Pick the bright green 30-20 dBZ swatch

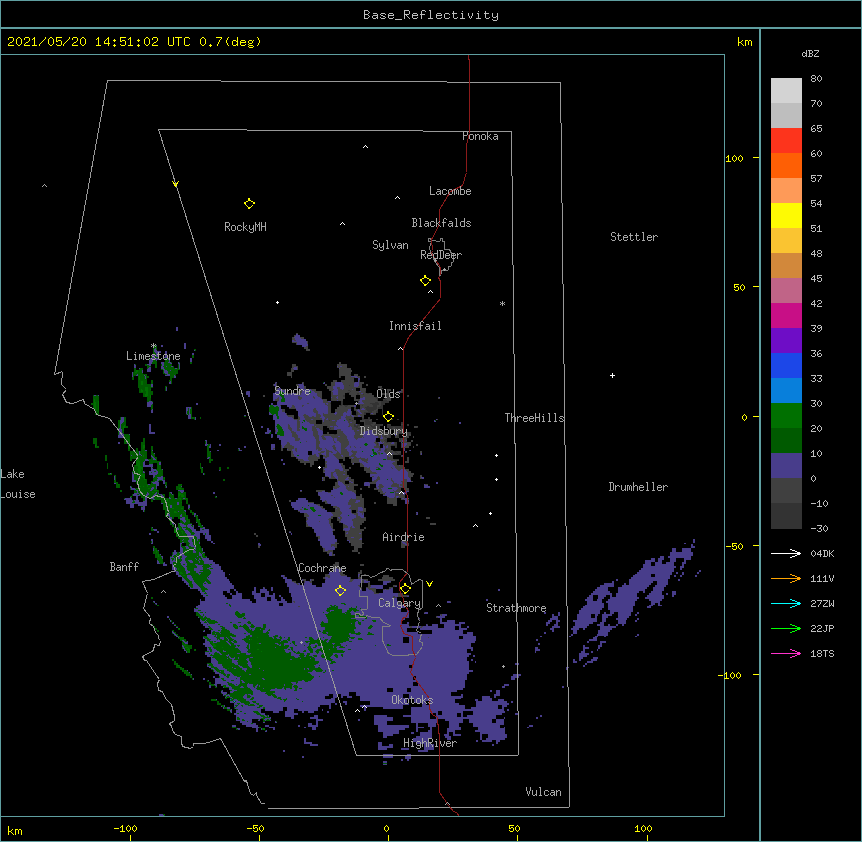786,416
